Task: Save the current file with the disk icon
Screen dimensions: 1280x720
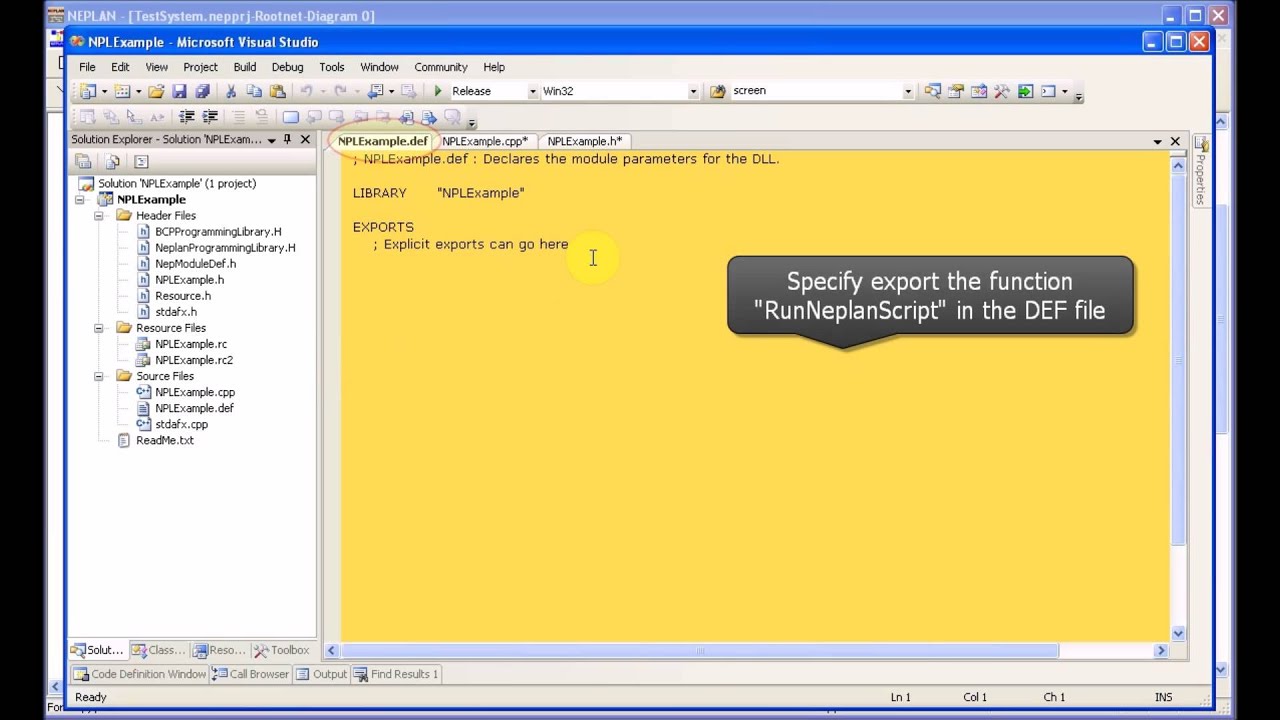Action: point(179,91)
